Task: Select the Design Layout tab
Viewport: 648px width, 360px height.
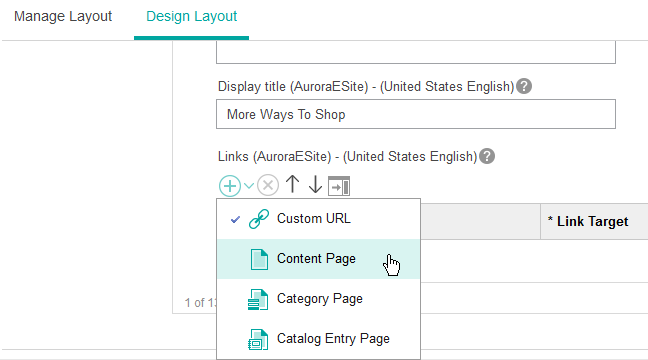Action: (x=191, y=16)
